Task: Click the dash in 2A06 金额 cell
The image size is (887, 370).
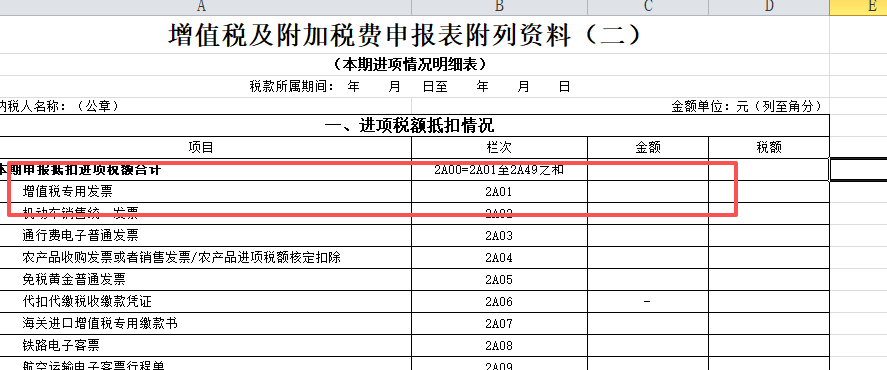Action: [x=647, y=302]
